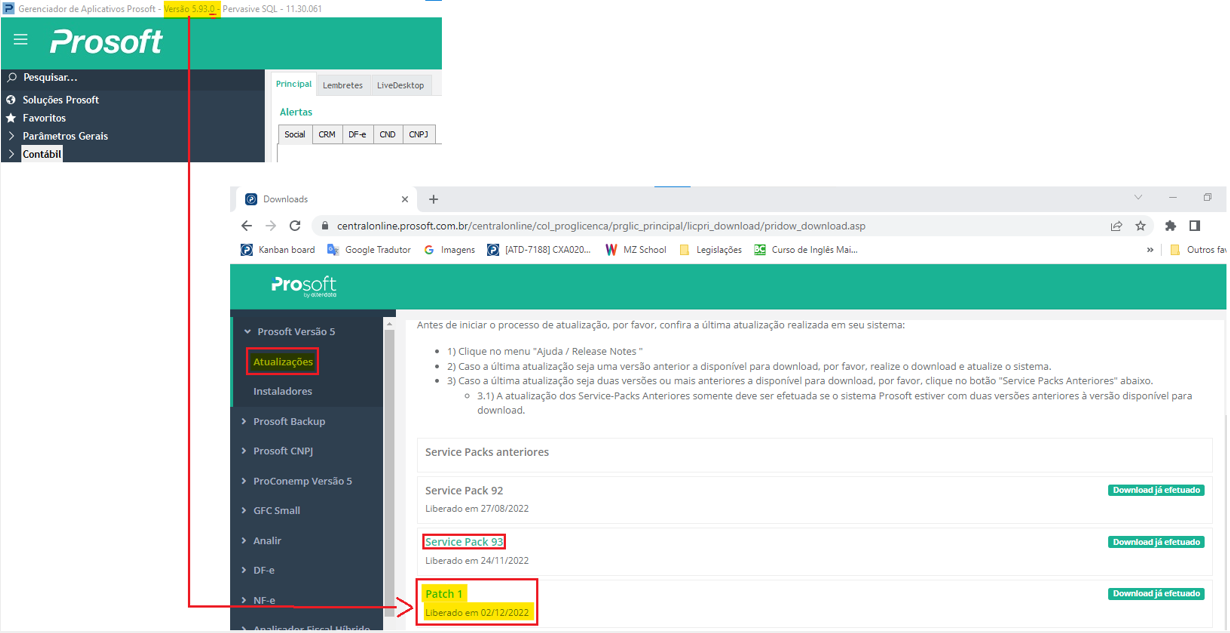The width and height of the screenshot is (1230, 633).
Task: Open a new browser tab
Action: click(433, 199)
